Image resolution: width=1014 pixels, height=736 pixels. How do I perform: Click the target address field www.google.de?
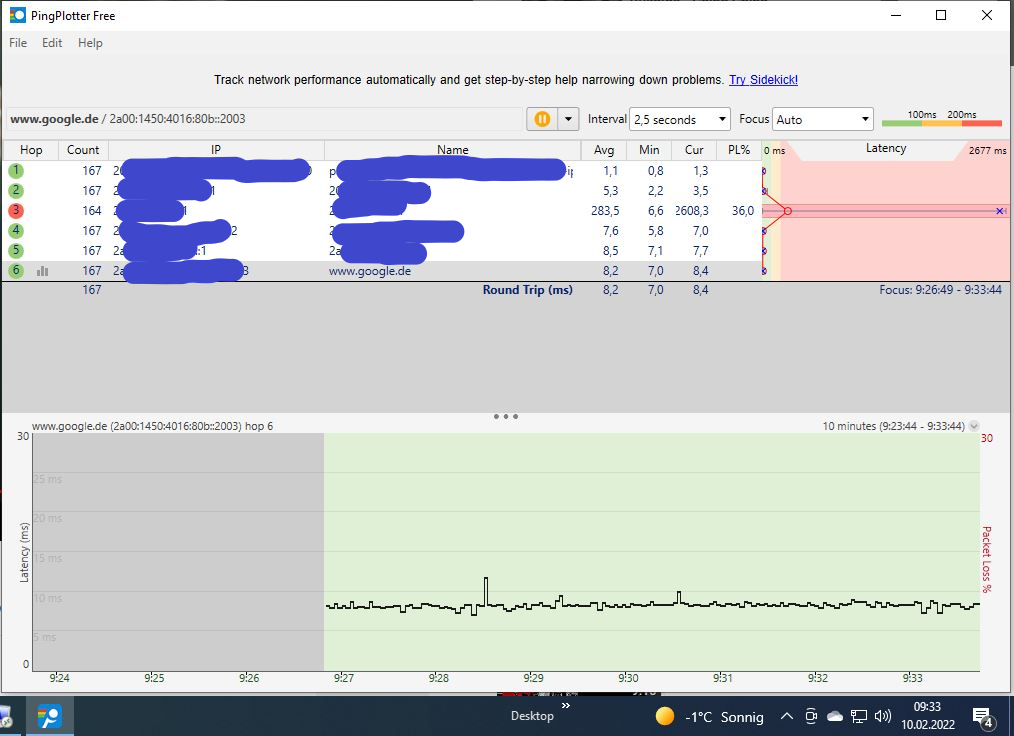pos(265,119)
